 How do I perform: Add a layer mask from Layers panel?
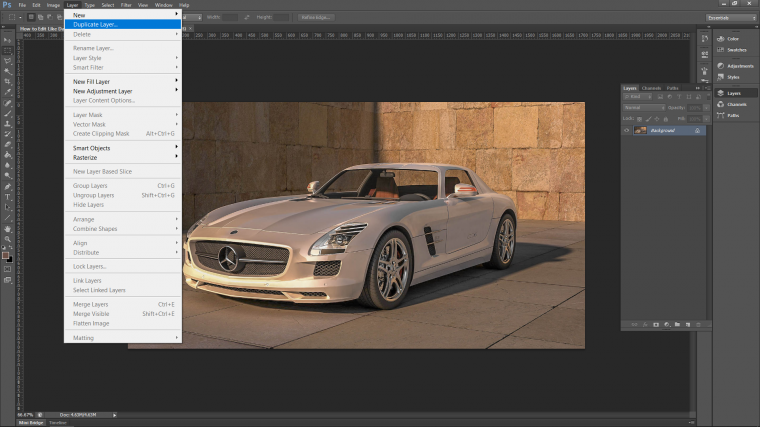click(x=656, y=325)
